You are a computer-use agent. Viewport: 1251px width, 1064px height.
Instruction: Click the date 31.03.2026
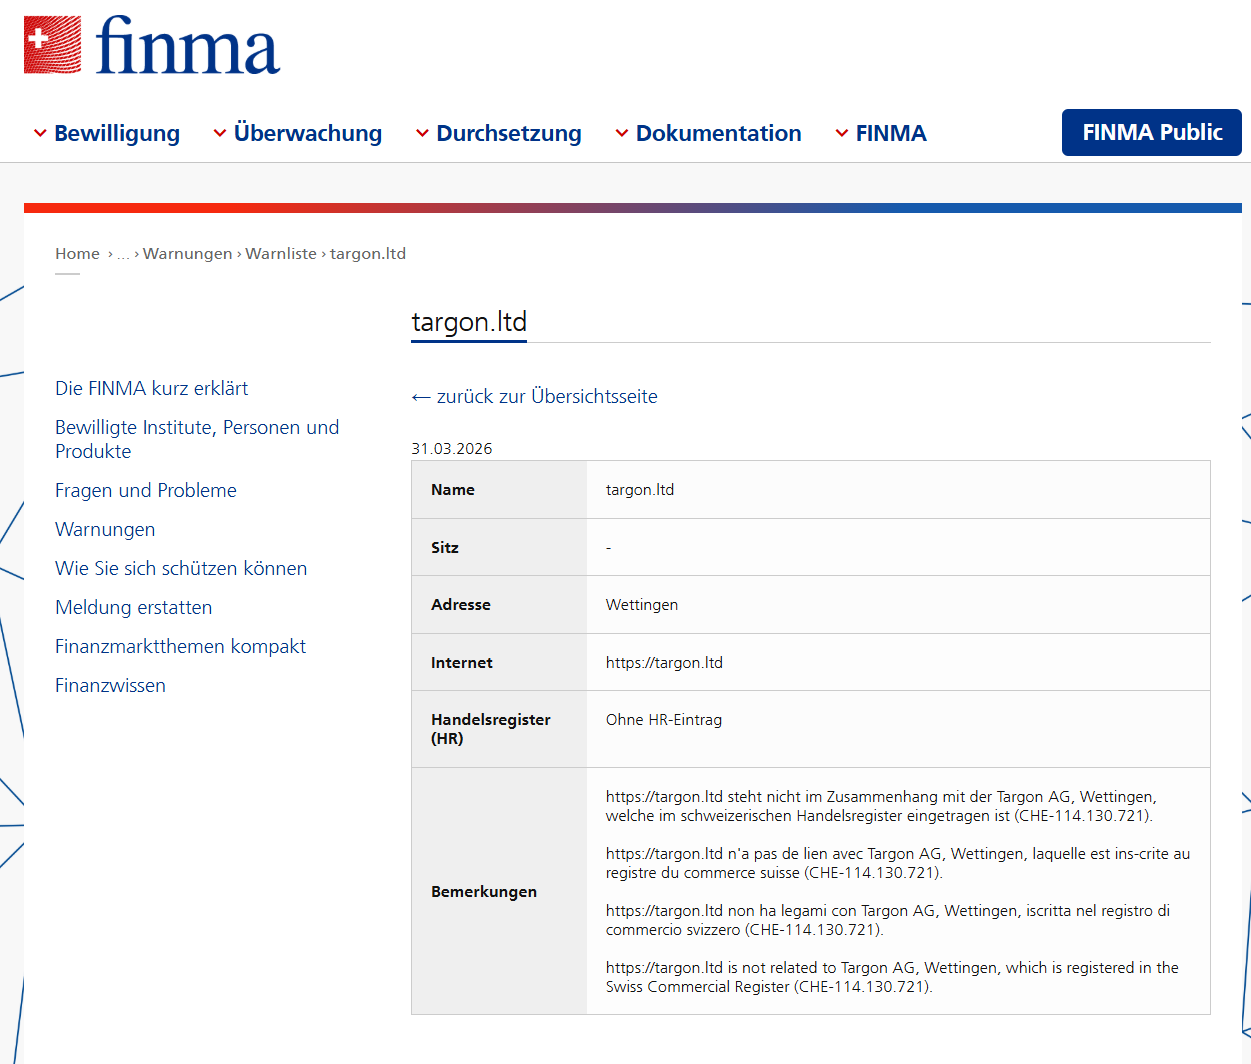[452, 448]
